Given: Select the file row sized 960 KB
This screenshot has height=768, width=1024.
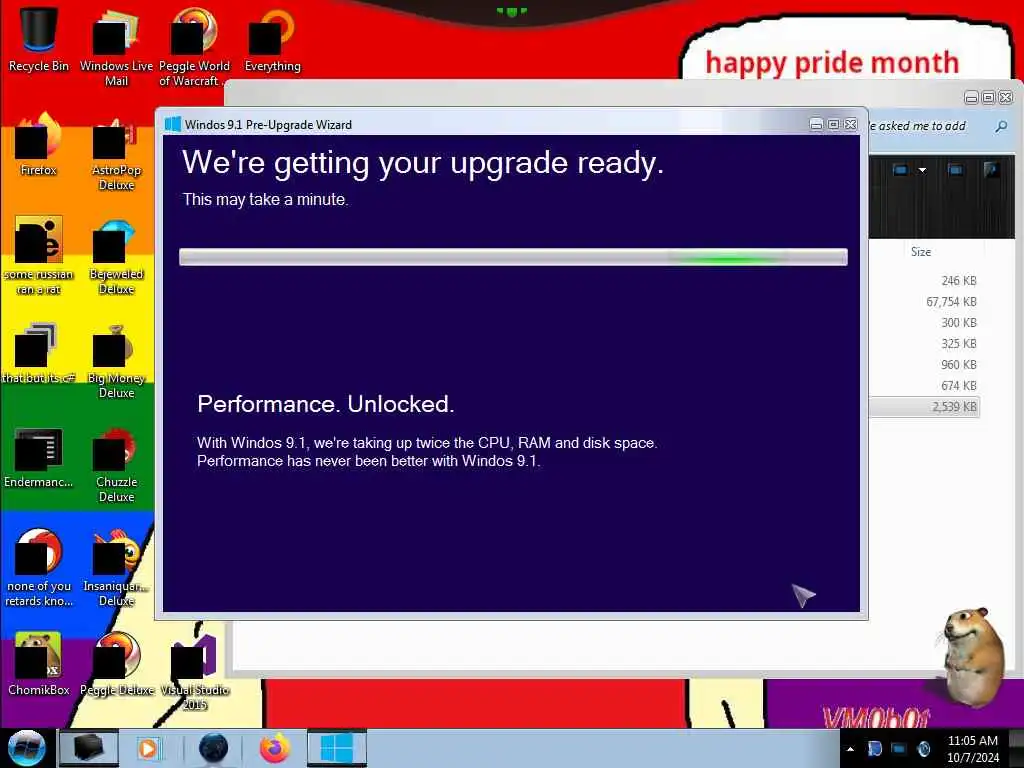Looking at the screenshot, I should pyautogui.click(x=925, y=364).
